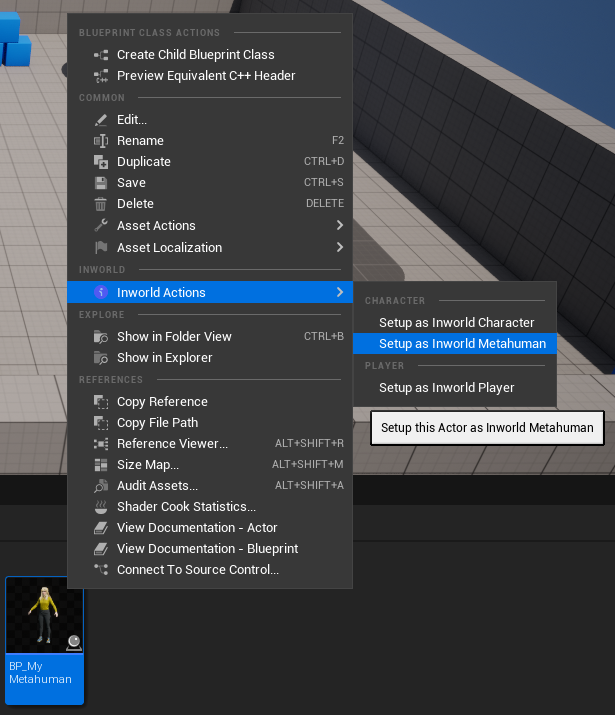
Task: Click the pencil Edit icon
Action: tap(101, 120)
